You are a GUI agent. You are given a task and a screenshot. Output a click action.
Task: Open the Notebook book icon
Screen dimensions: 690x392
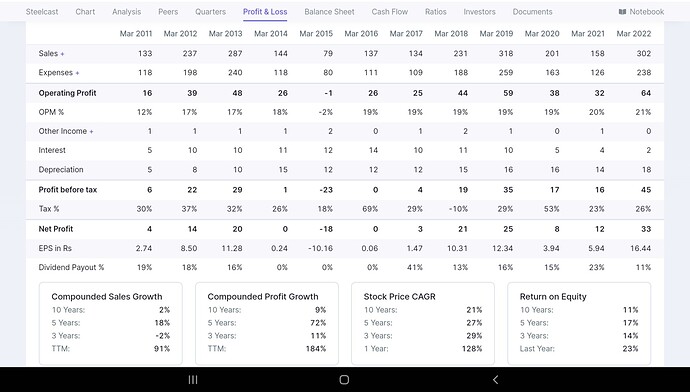point(622,12)
